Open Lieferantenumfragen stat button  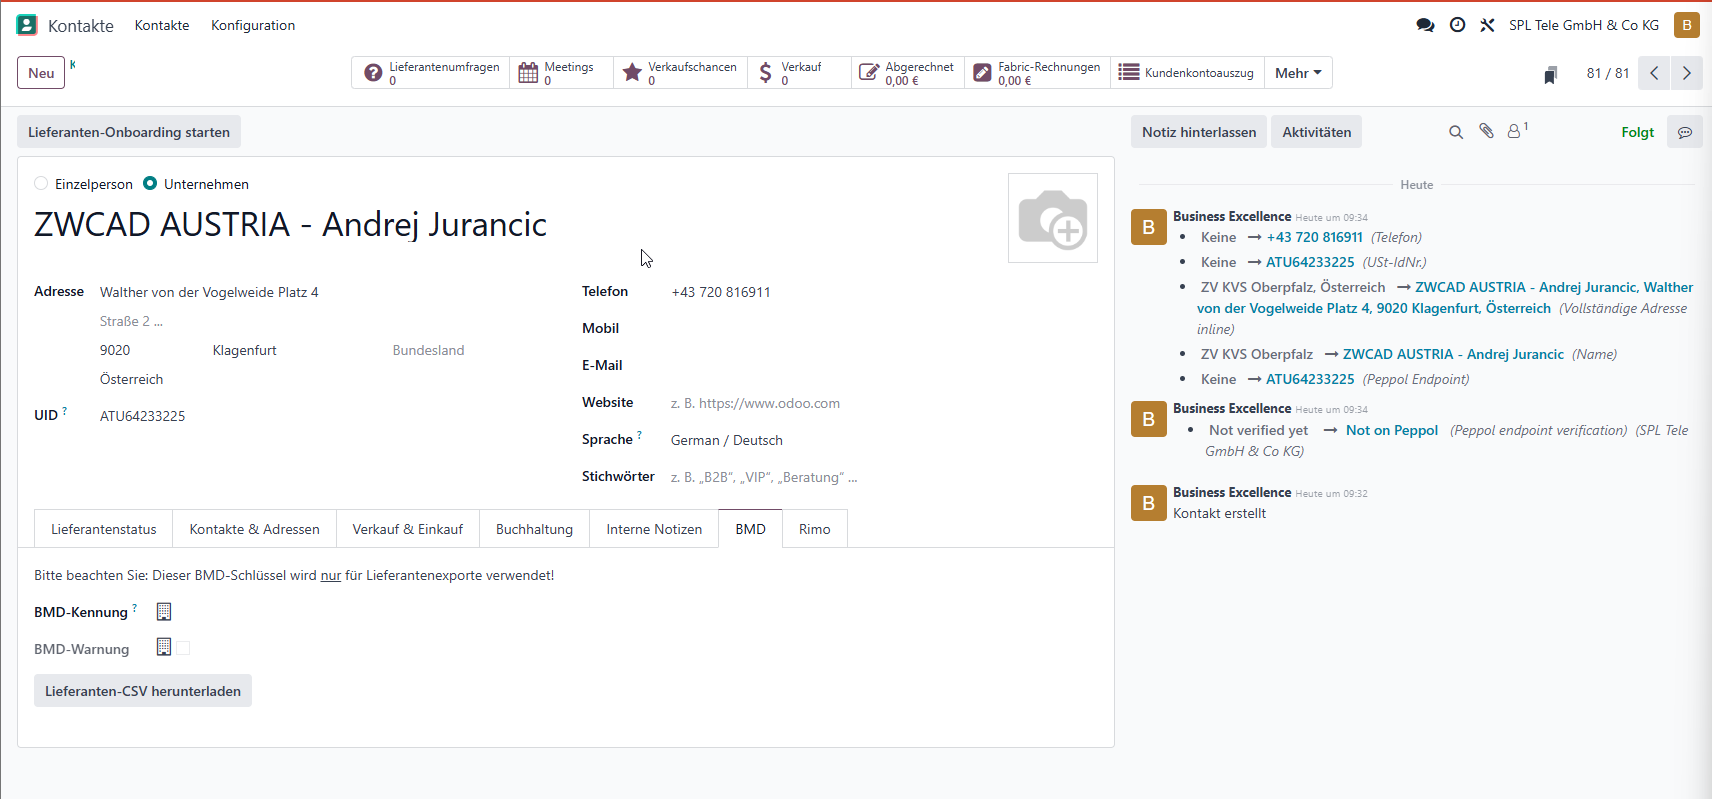tap(431, 73)
